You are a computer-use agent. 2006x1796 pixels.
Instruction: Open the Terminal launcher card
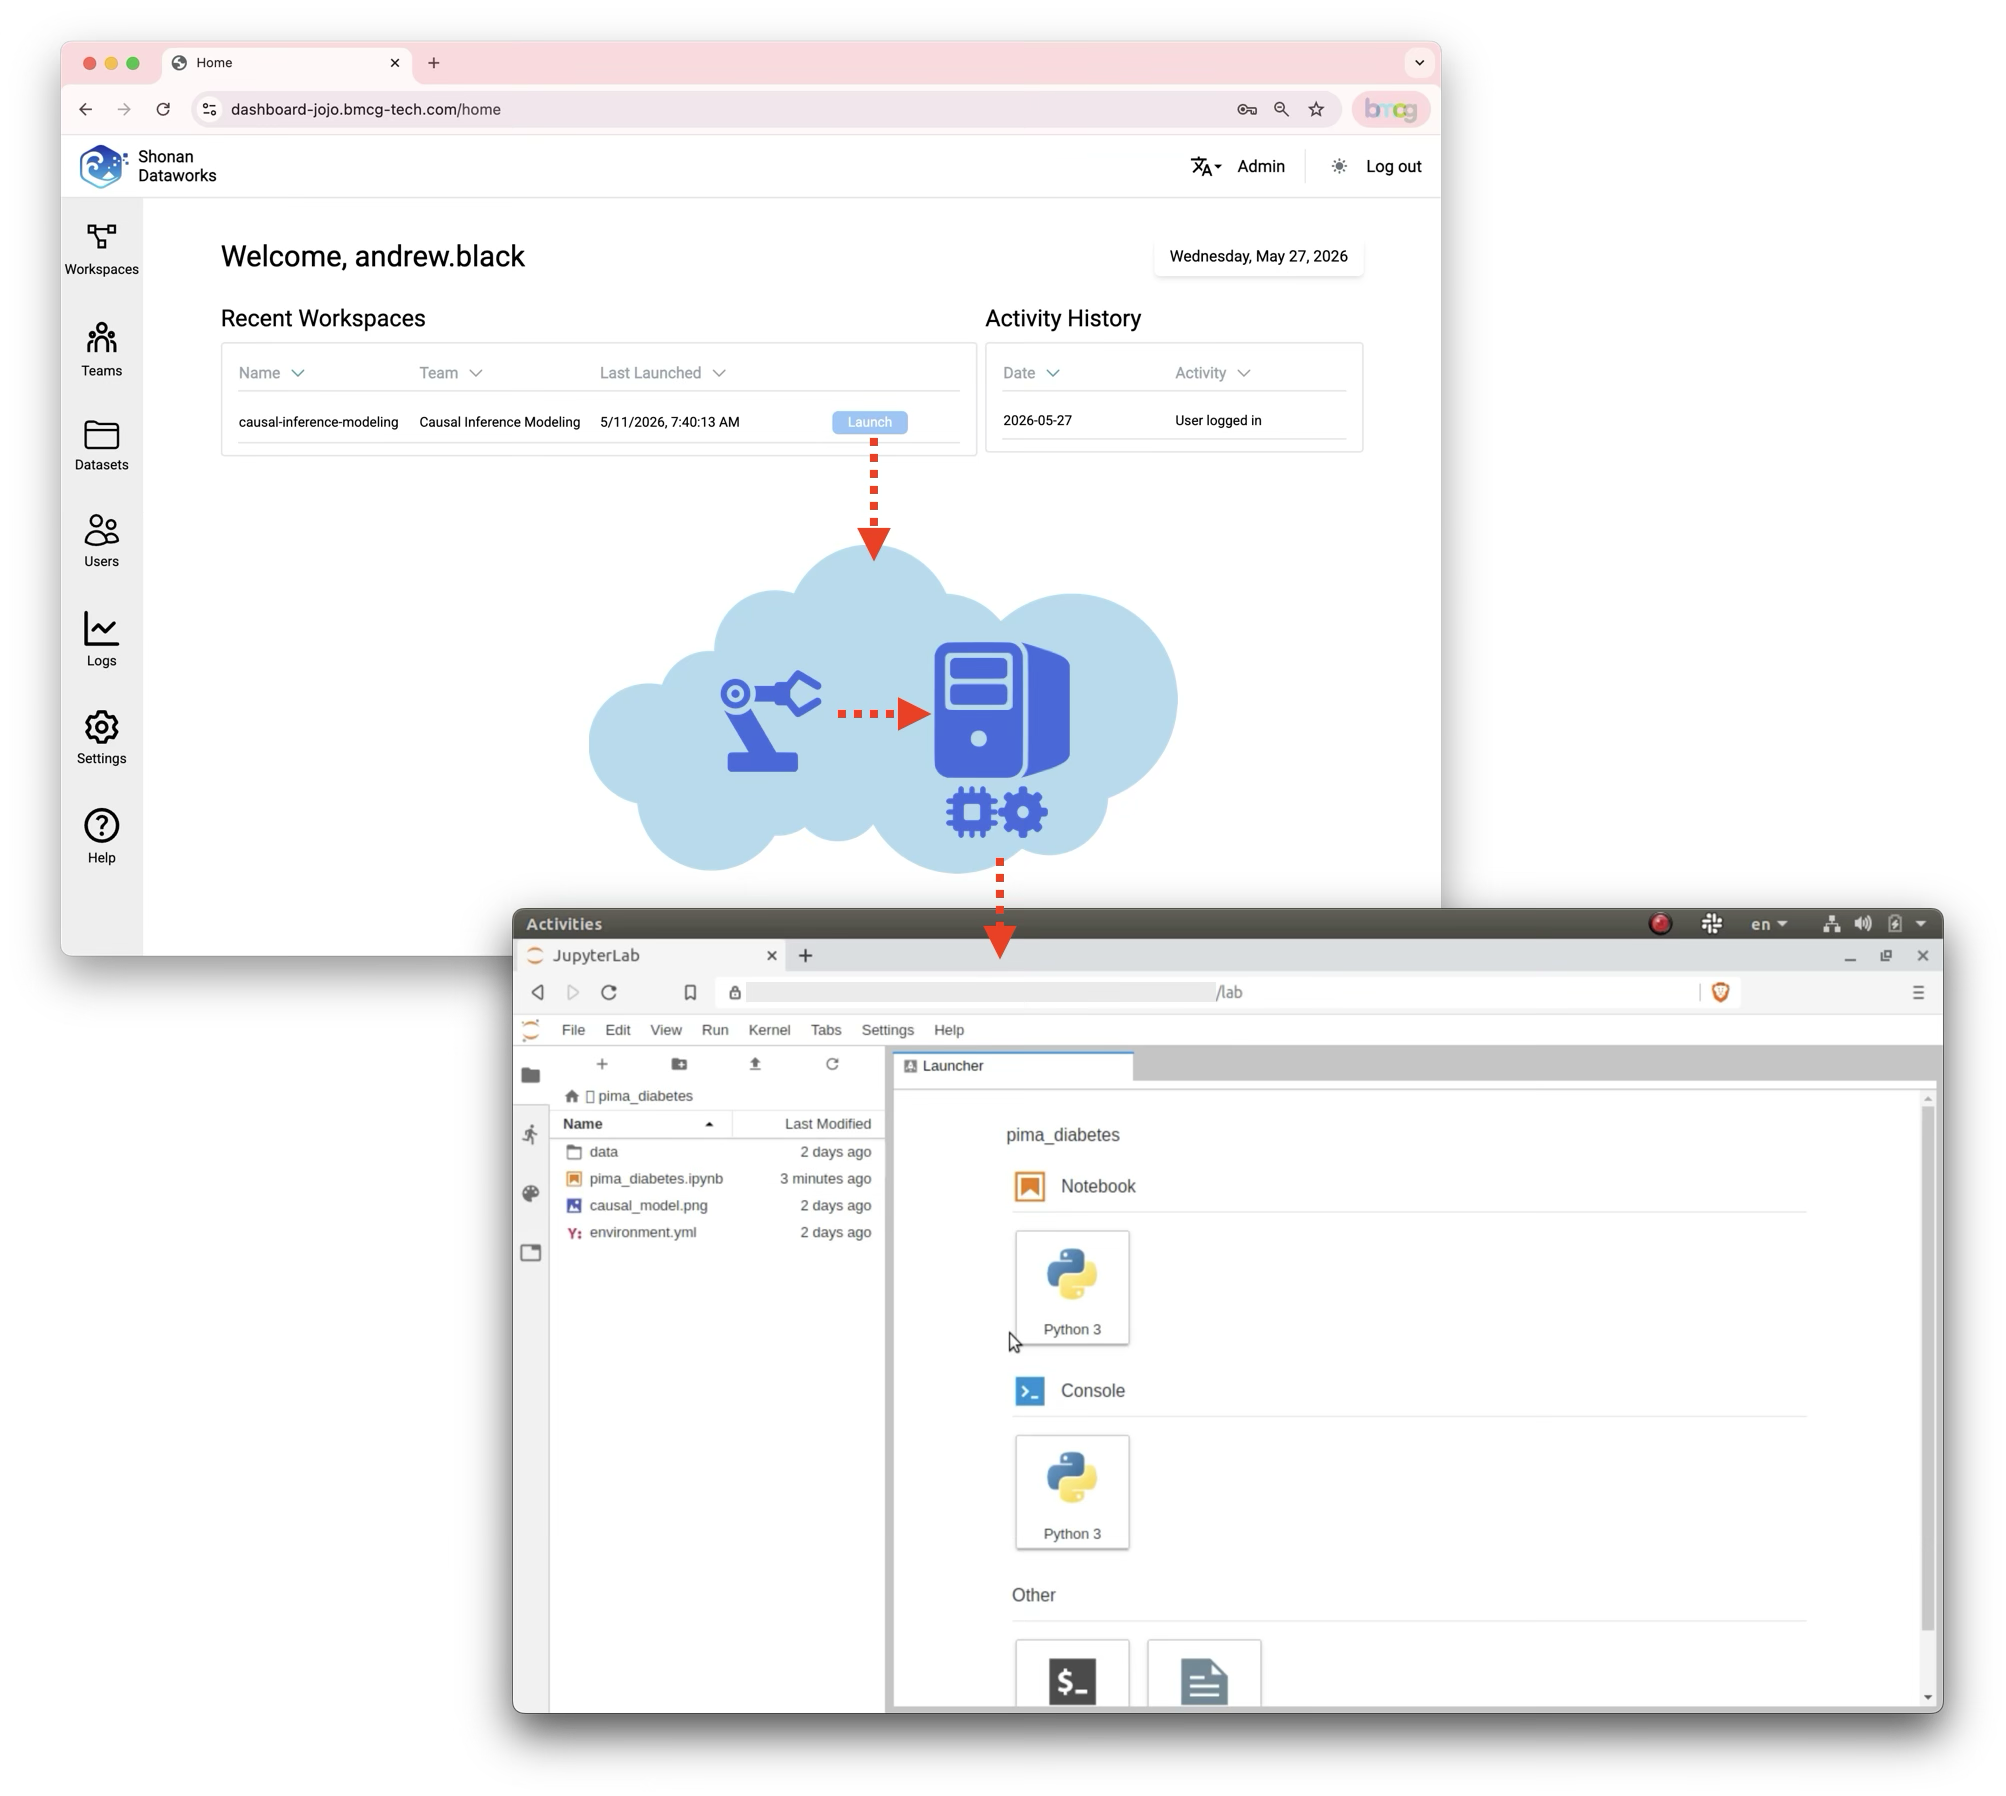click(x=1072, y=1673)
